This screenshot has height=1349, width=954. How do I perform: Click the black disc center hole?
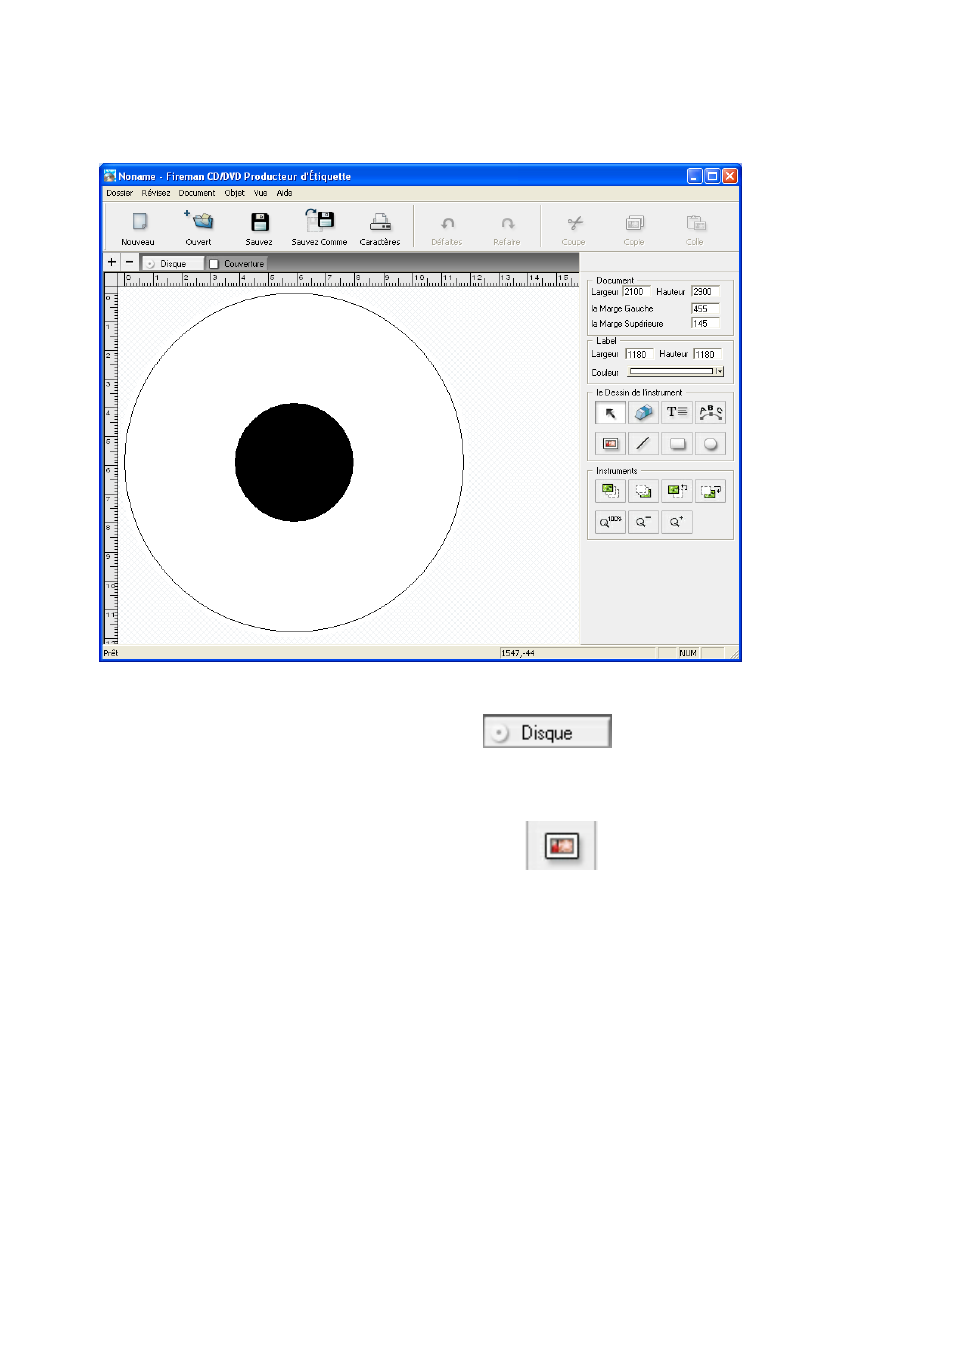pyautogui.click(x=294, y=462)
